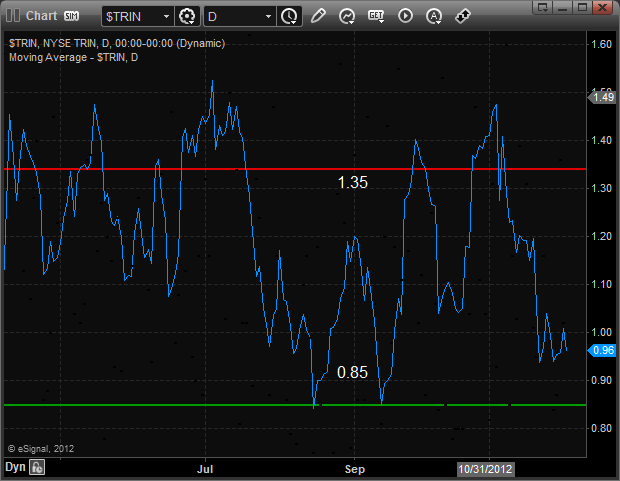Open the GET tools menu
This screenshot has width=620, height=481.
376,16
